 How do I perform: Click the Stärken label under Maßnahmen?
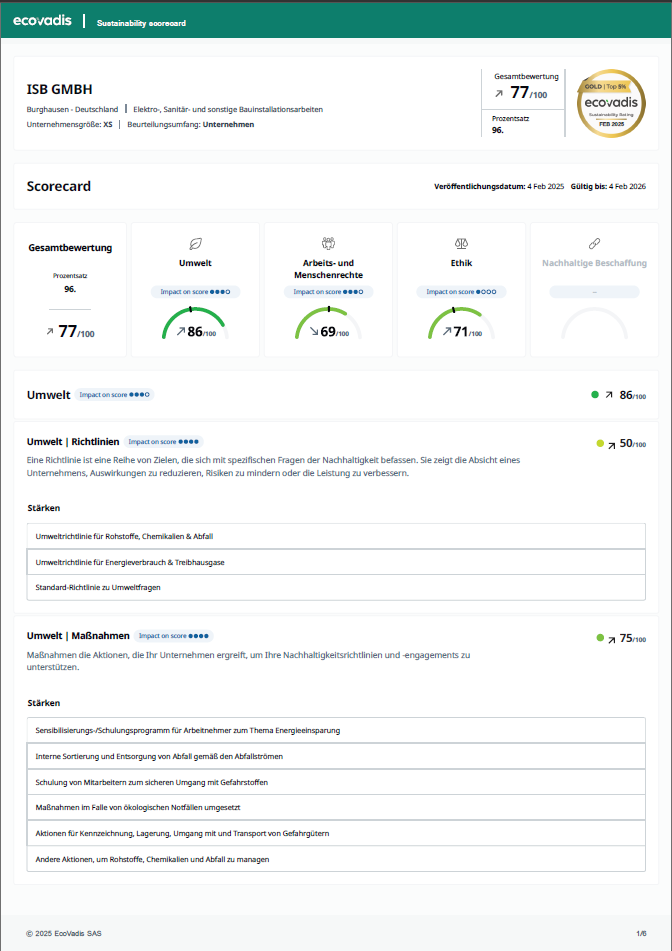(44, 703)
